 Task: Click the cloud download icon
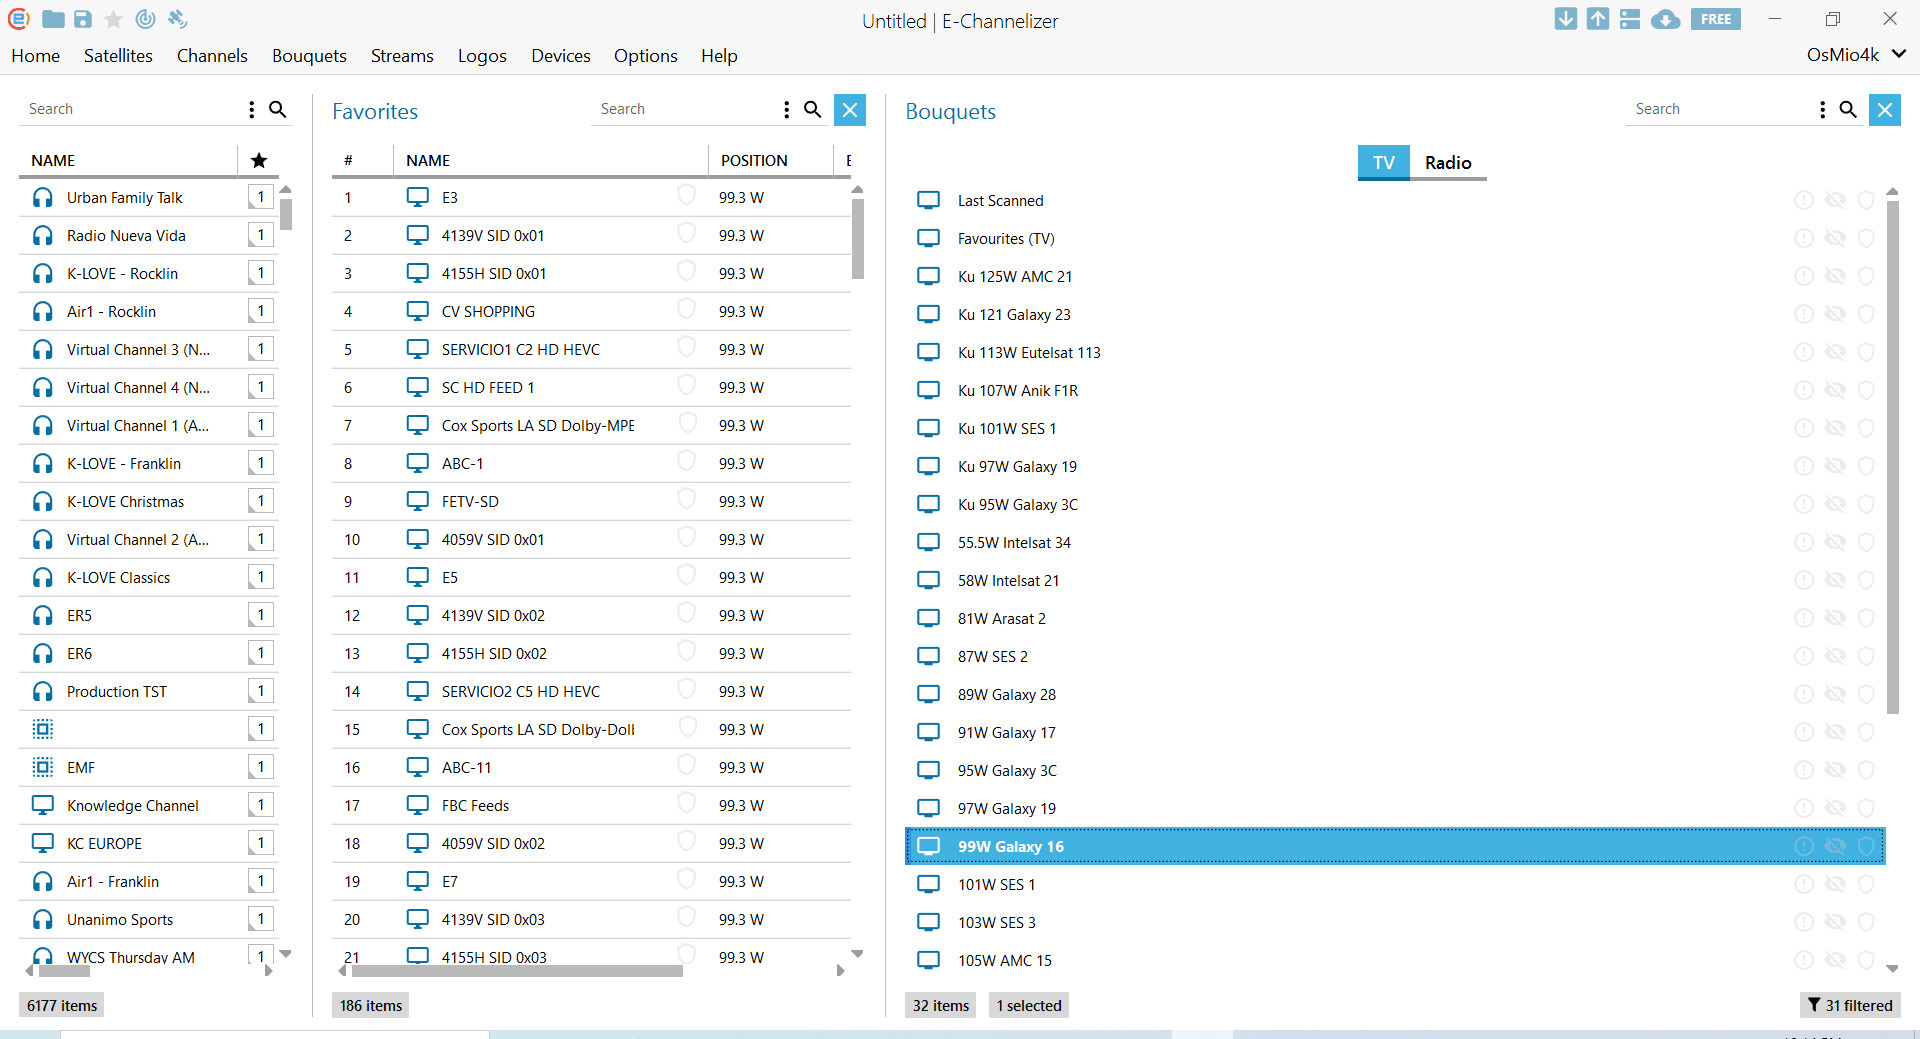[x=1665, y=19]
